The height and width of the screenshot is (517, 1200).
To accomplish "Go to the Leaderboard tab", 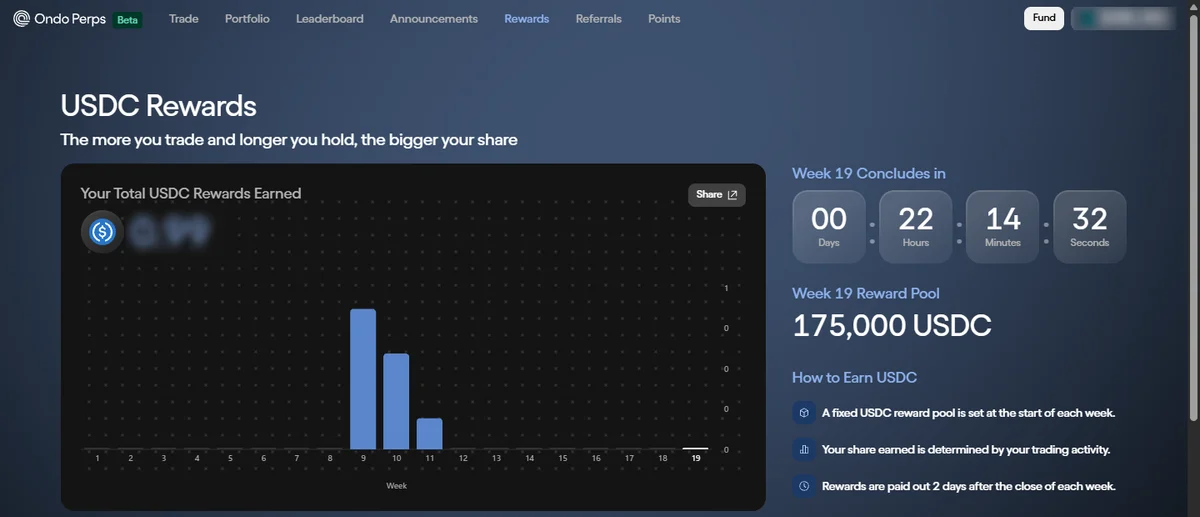I will coord(330,18).
